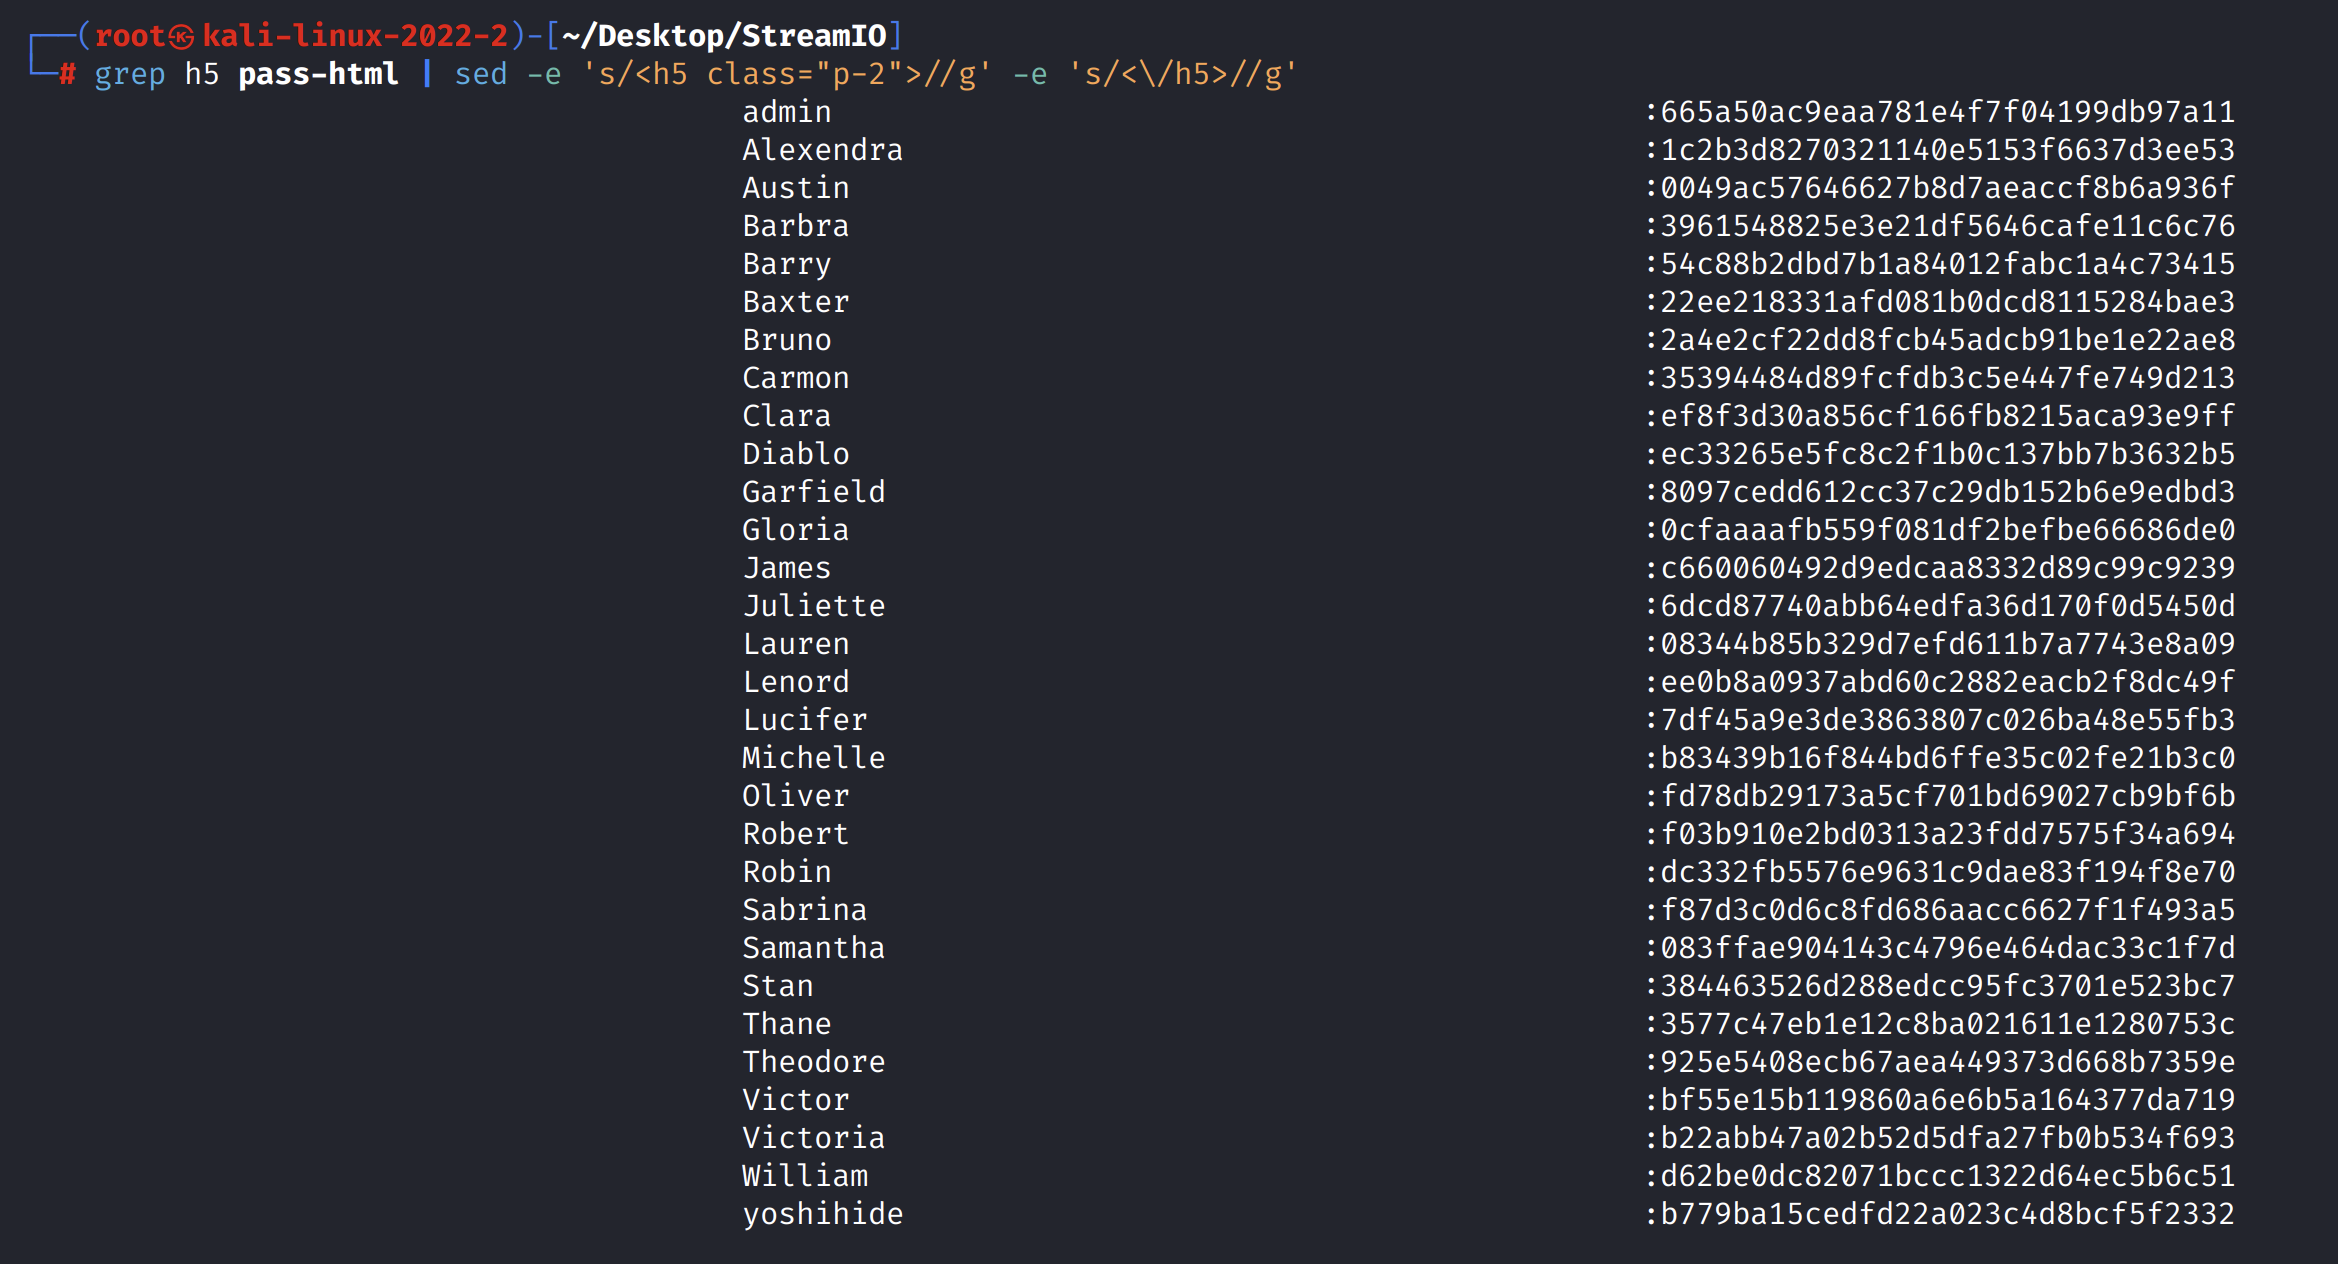Screen dimensions: 2338x1264
Task: Click the username yoshihide
Action: point(822,1214)
